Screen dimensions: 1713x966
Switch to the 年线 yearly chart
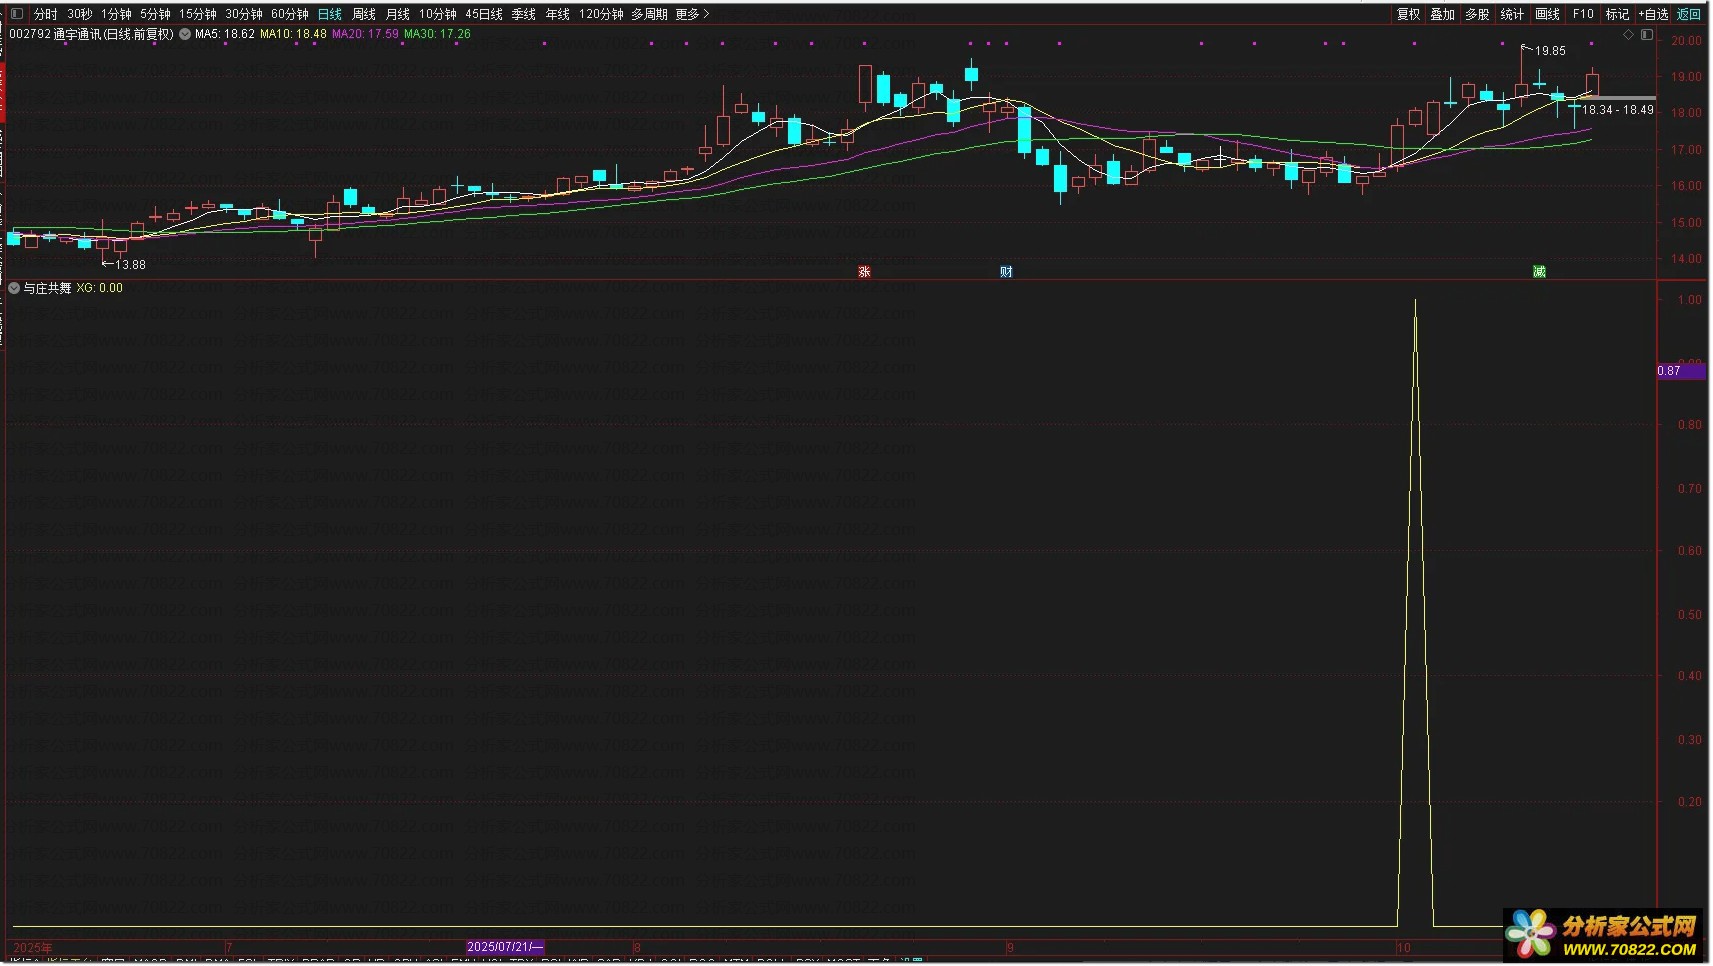[558, 14]
